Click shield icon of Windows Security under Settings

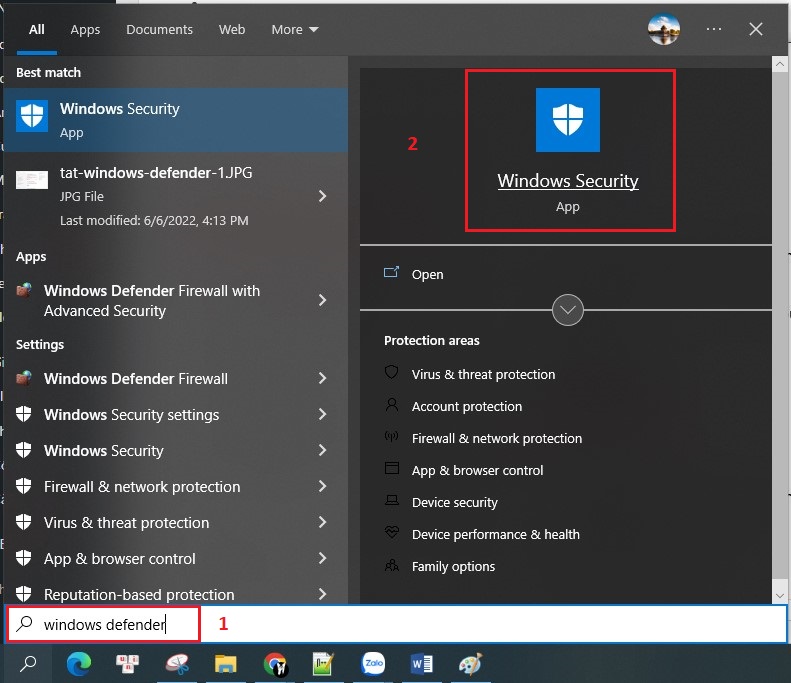click(24, 450)
